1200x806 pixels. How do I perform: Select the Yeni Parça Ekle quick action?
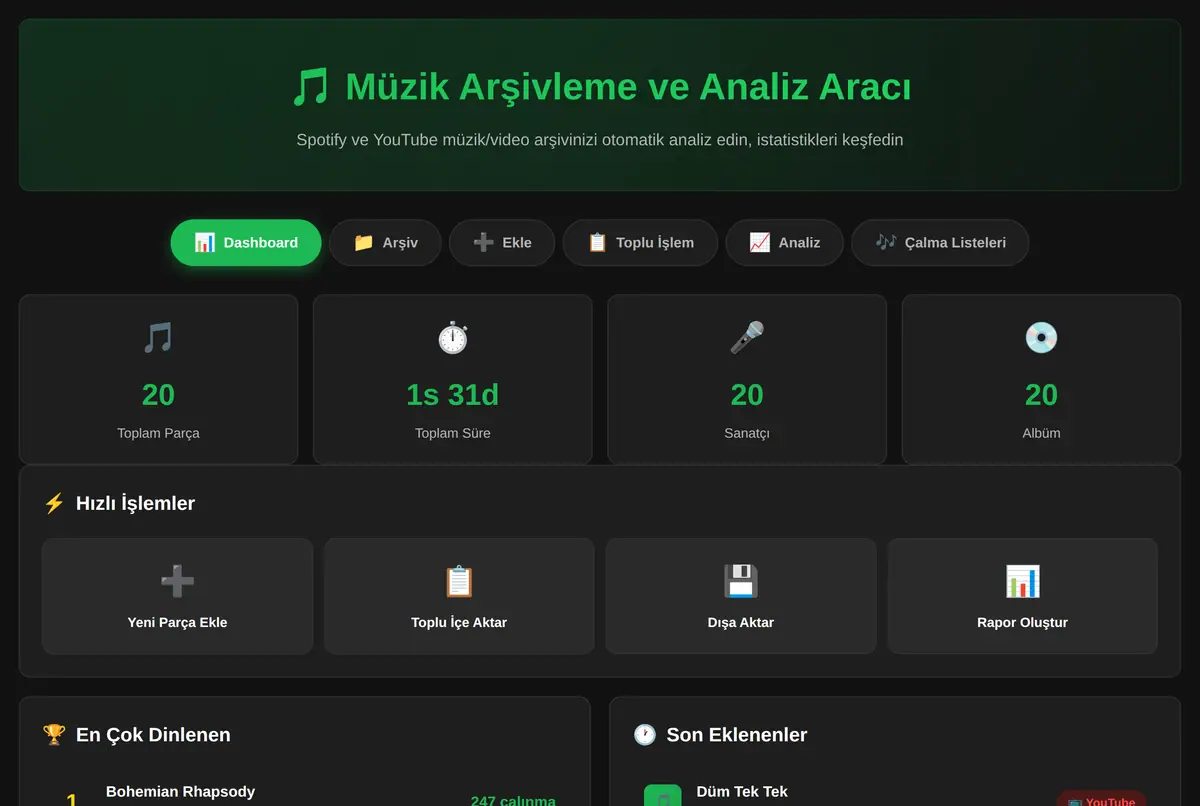click(x=177, y=596)
